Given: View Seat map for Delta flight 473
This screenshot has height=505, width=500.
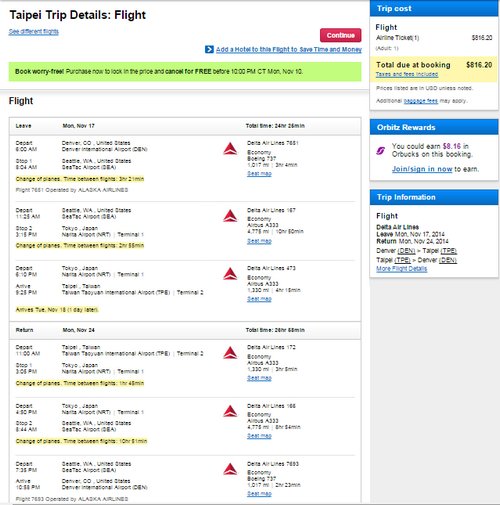Looking at the screenshot, I should coord(259,299).
